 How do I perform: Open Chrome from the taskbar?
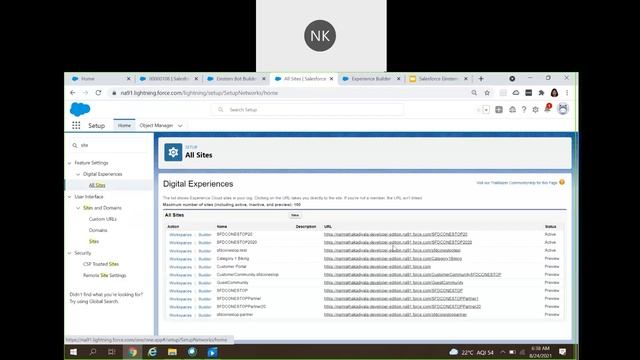[x=132, y=352]
